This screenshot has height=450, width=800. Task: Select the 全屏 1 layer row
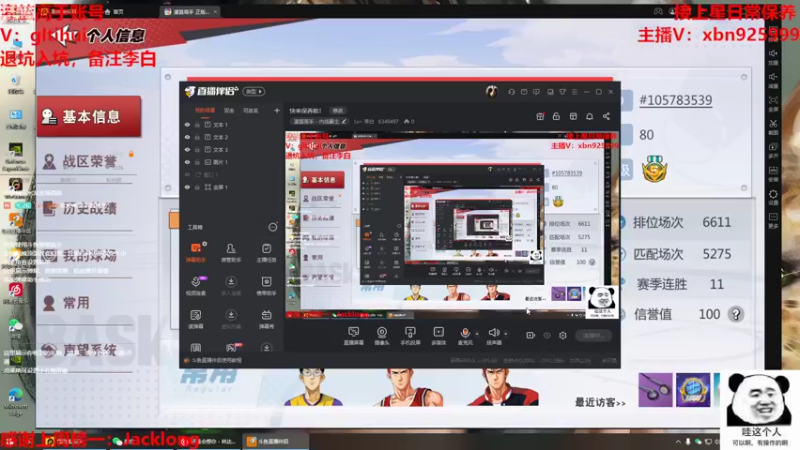pos(231,187)
